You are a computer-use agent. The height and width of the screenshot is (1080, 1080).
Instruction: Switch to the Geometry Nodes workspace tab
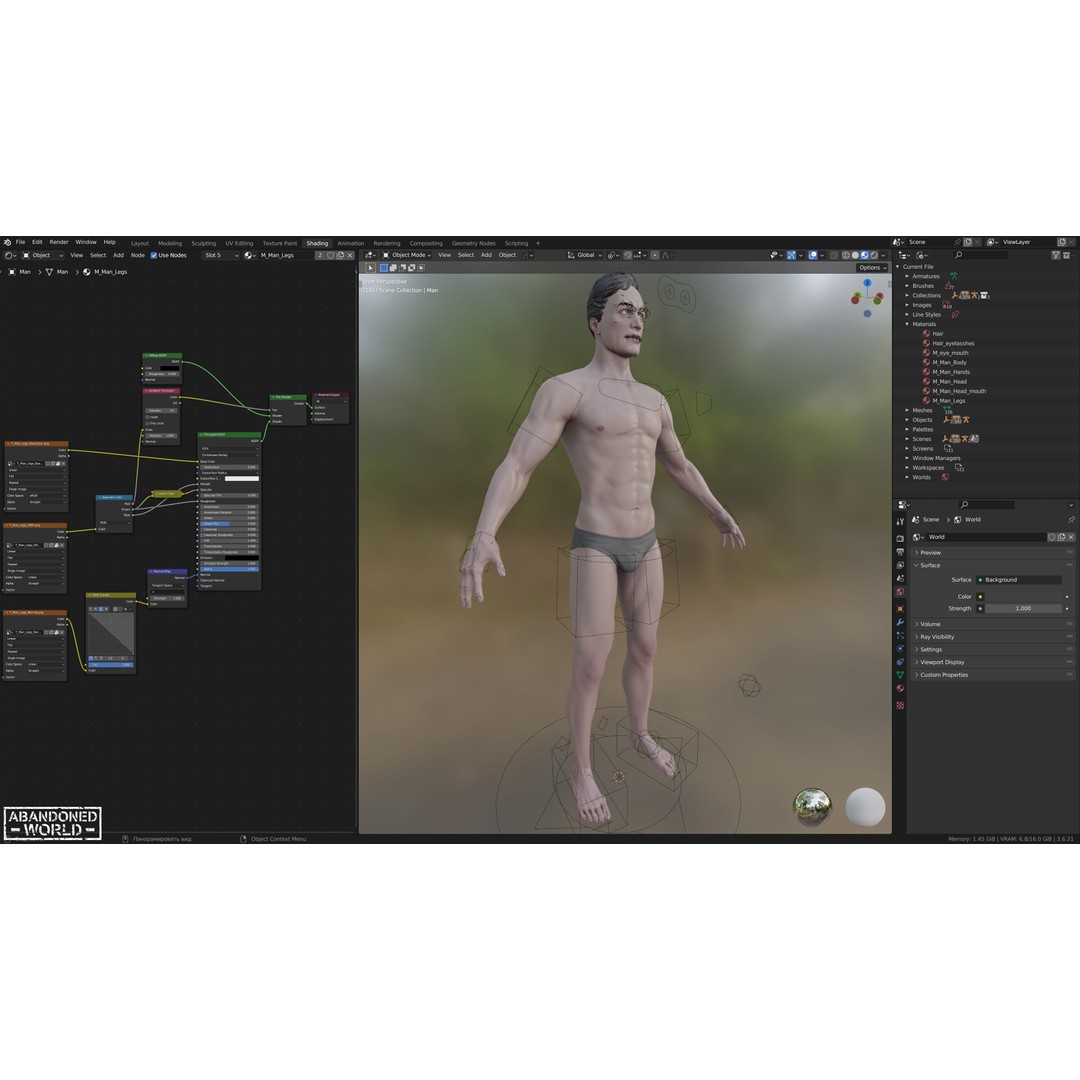473,243
